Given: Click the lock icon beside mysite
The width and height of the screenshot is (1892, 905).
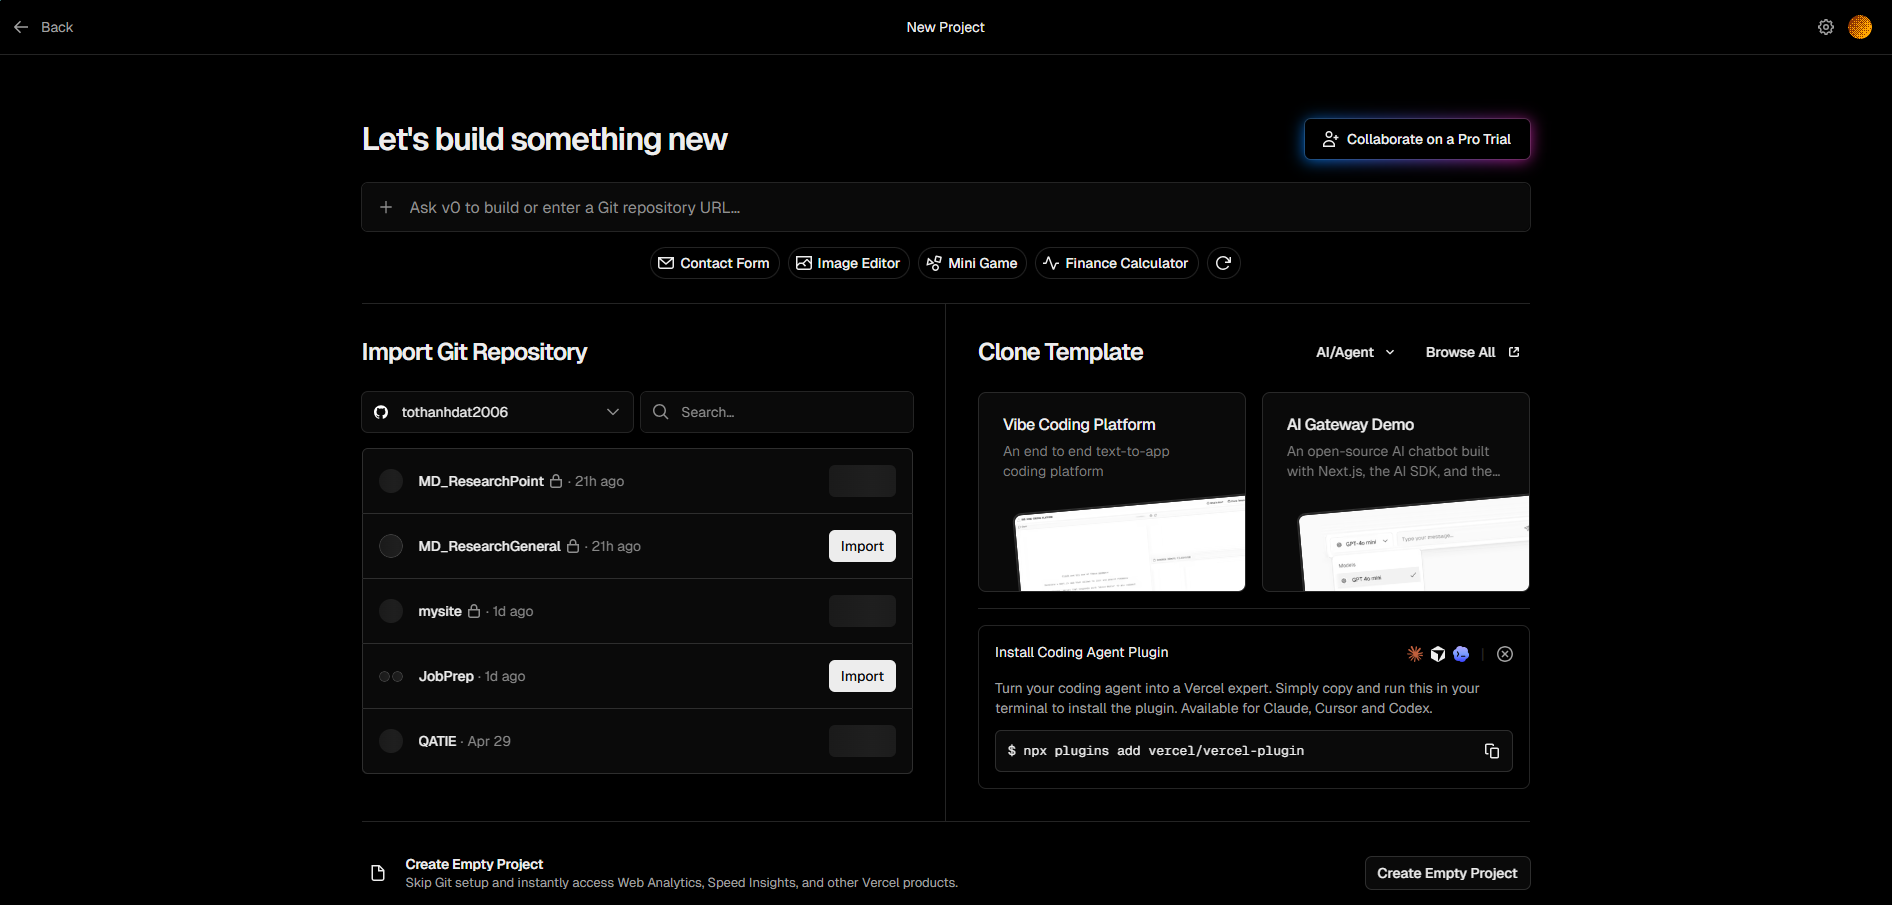Looking at the screenshot, I should point(474,611).
